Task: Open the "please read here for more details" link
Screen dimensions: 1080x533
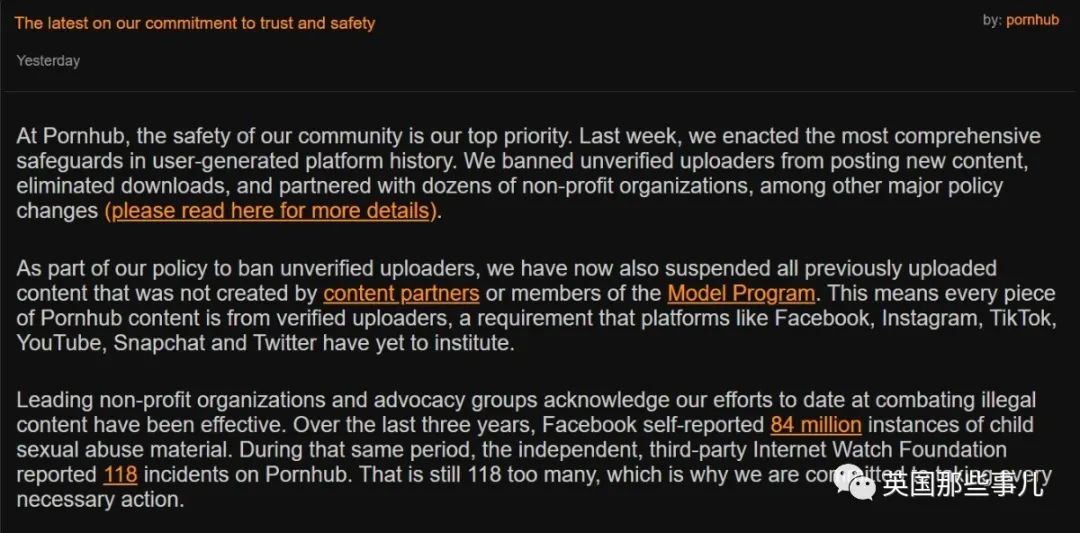Action: [x=271, y=211]
